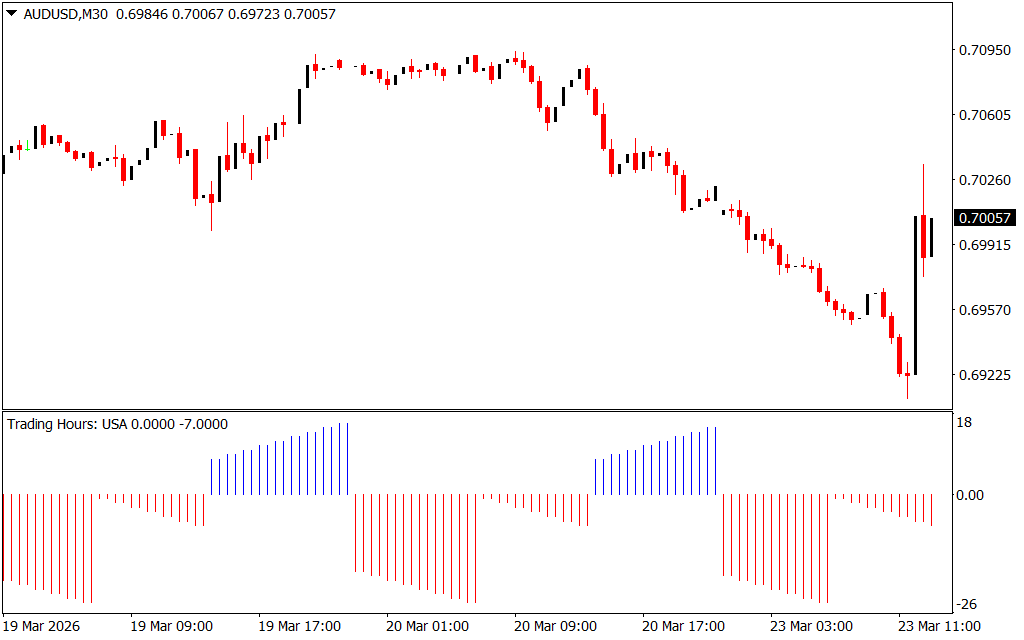Screen dimensions: 1024x640
Task: Click the 0.70950 price axis label
Action: [x=984, y=50]
